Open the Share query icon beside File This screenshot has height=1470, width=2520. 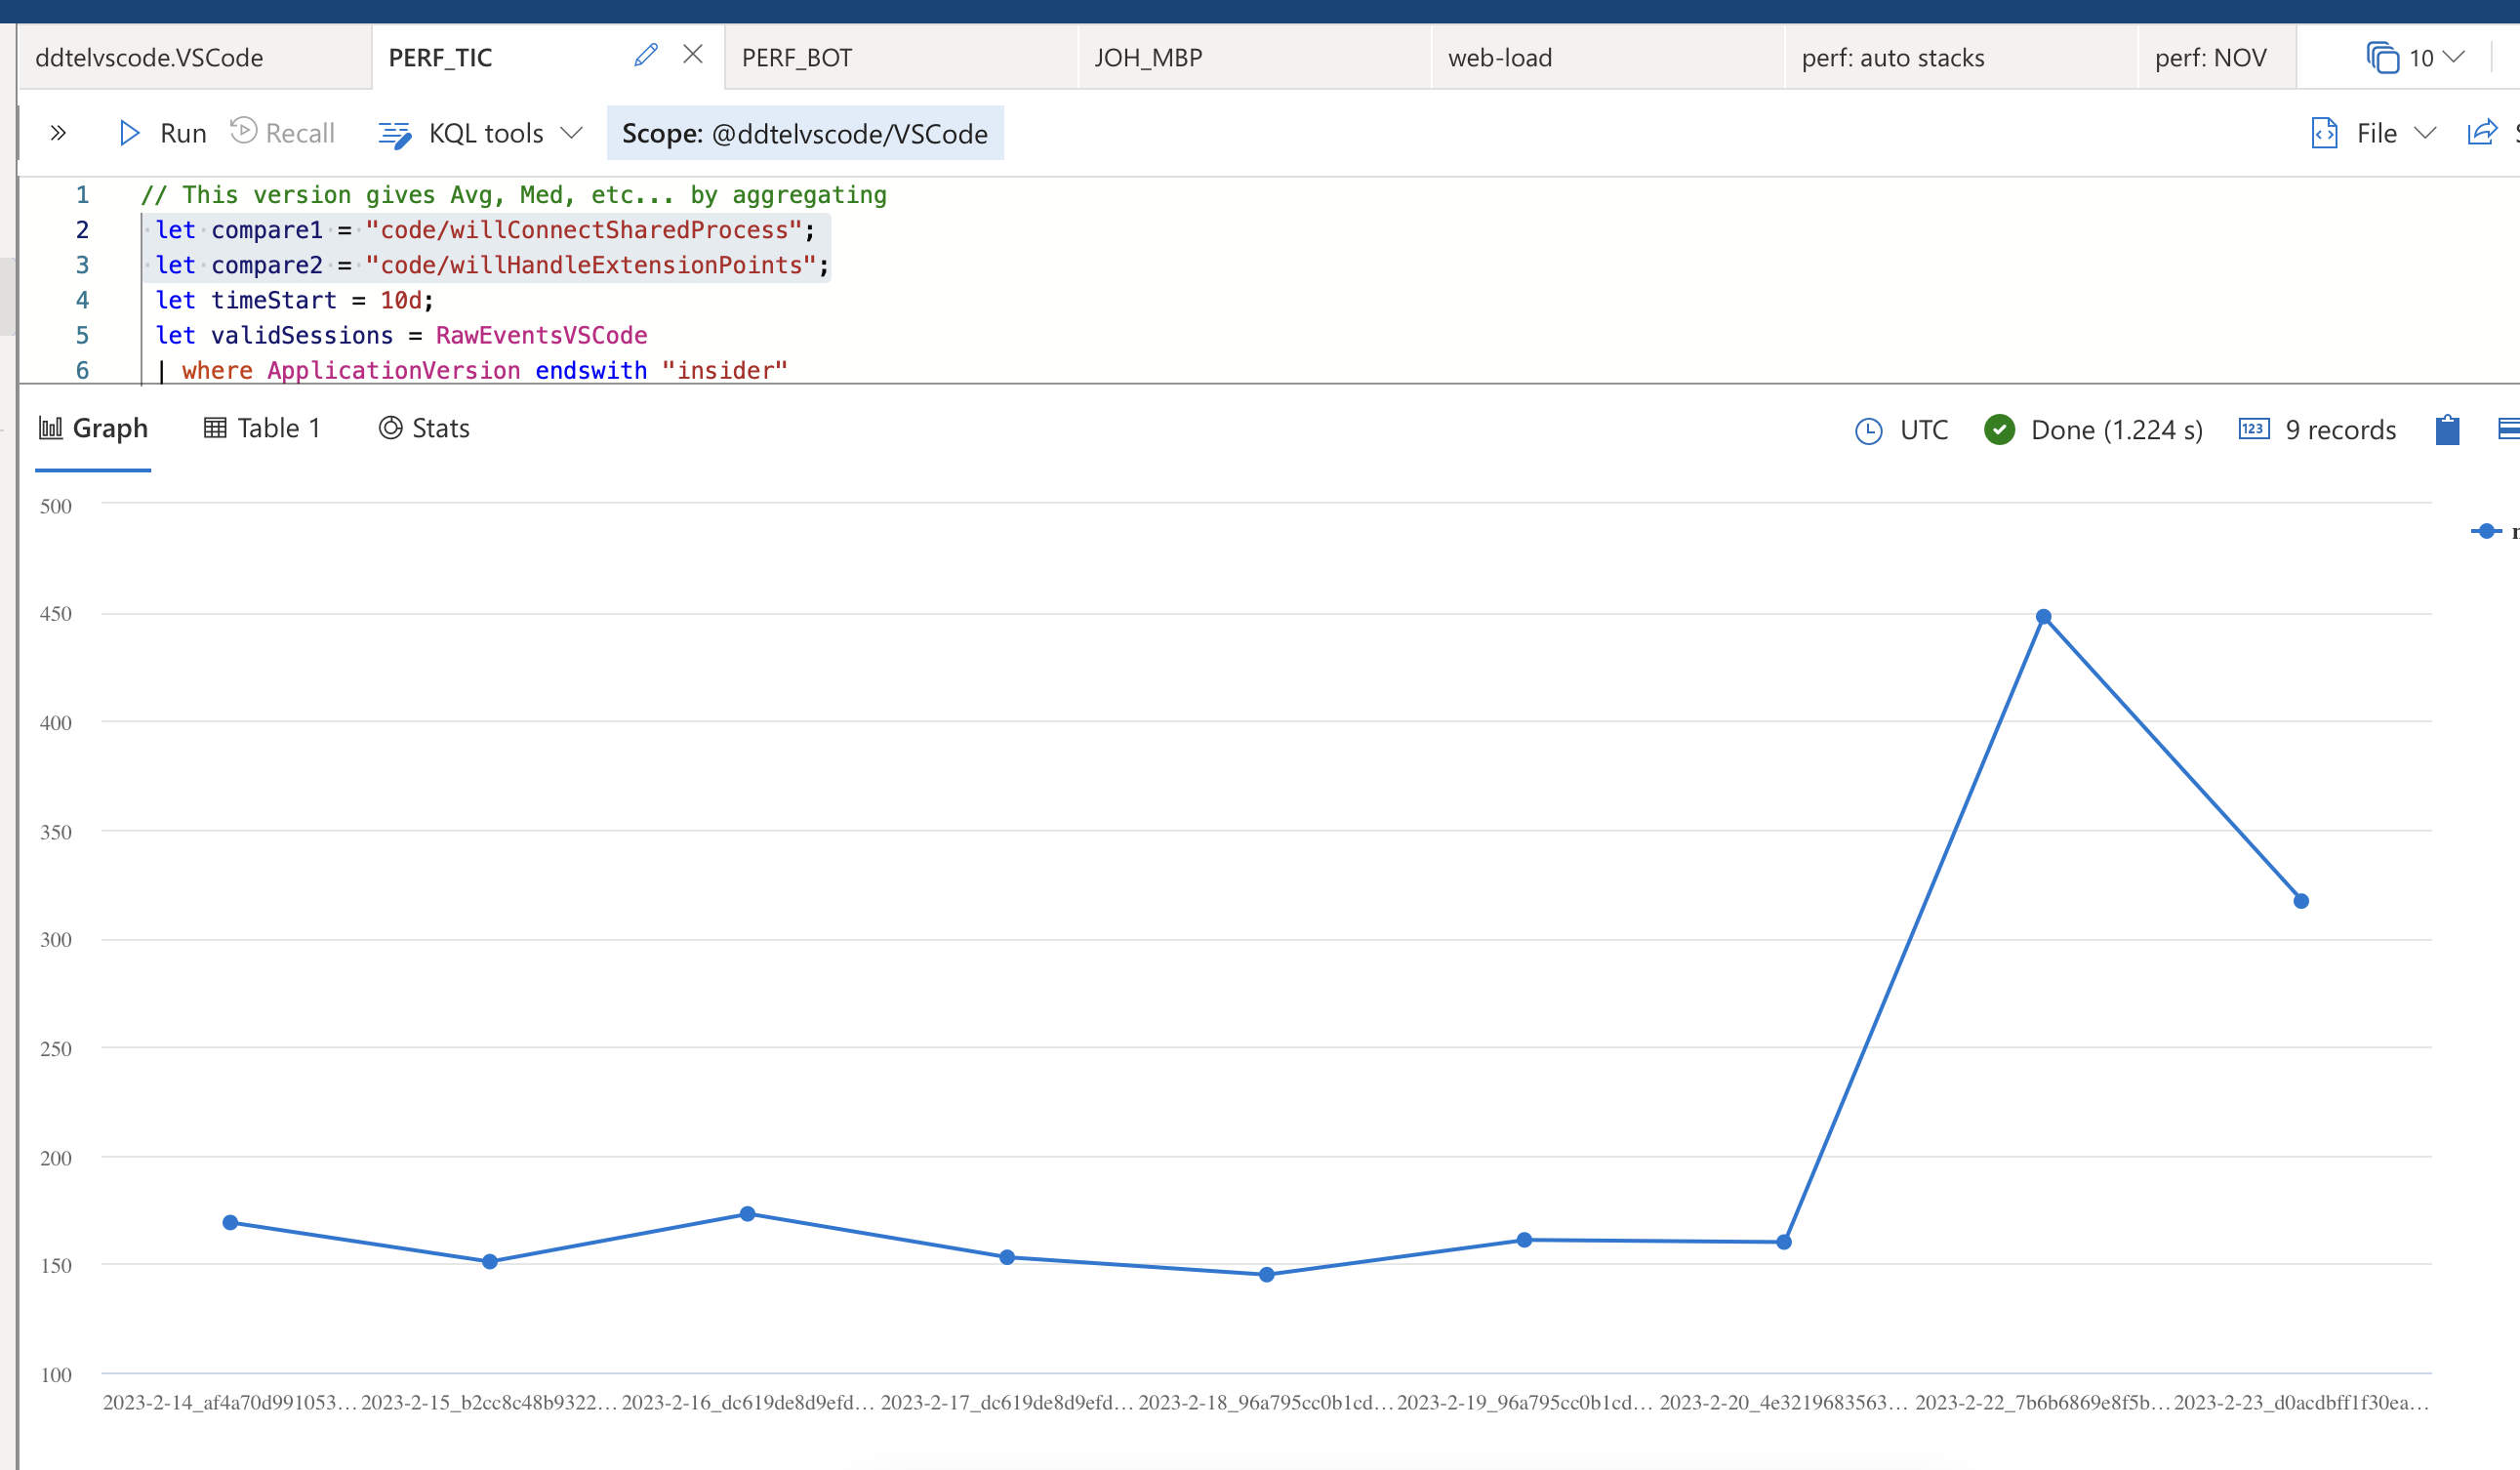(2483, 132)
